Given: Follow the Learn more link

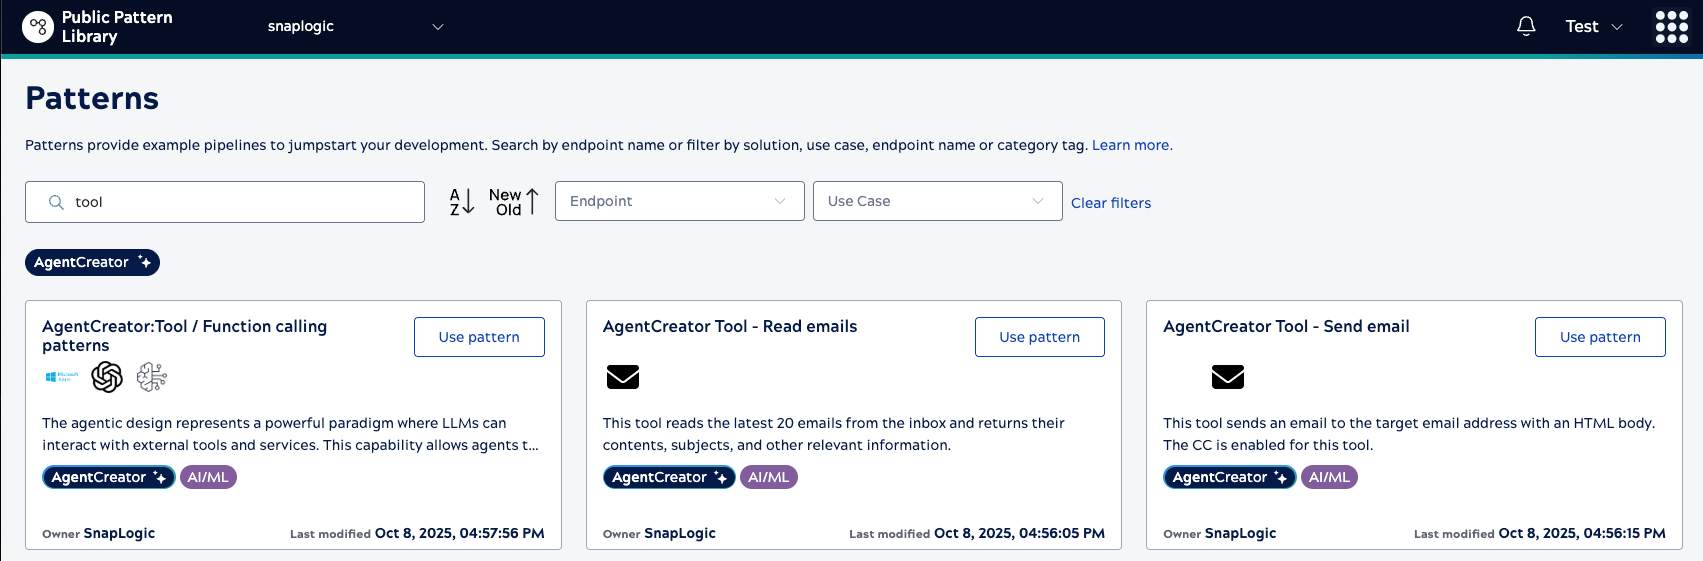Looking at the screenshot, I should click(1131, 145).
